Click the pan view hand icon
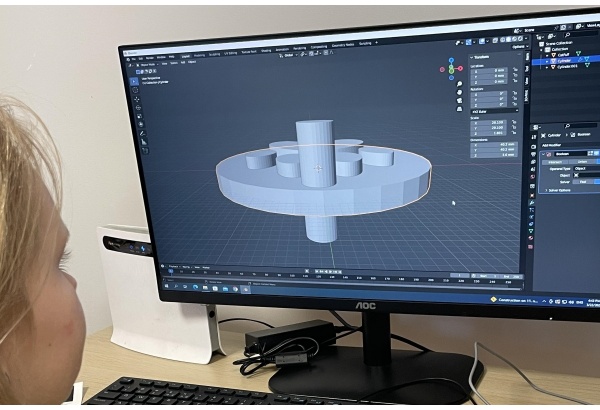Viewport: 600px width, 410px height. [x=459, y=92]
